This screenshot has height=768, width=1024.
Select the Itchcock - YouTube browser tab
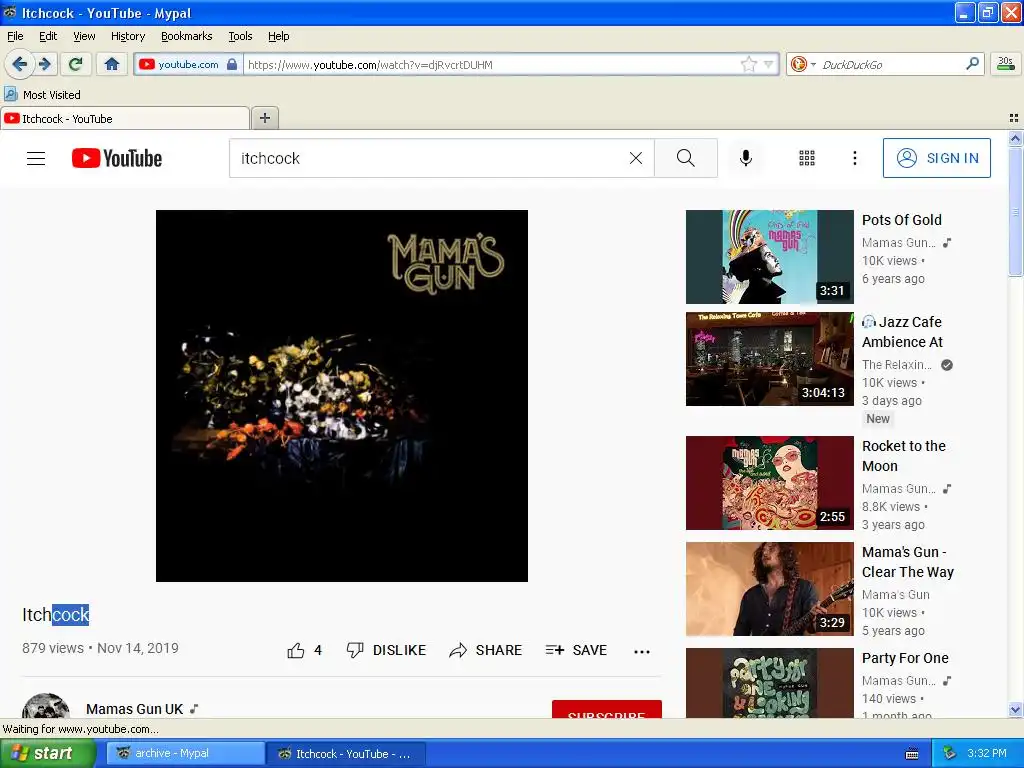pyautogui.click(x=125, y=118)
